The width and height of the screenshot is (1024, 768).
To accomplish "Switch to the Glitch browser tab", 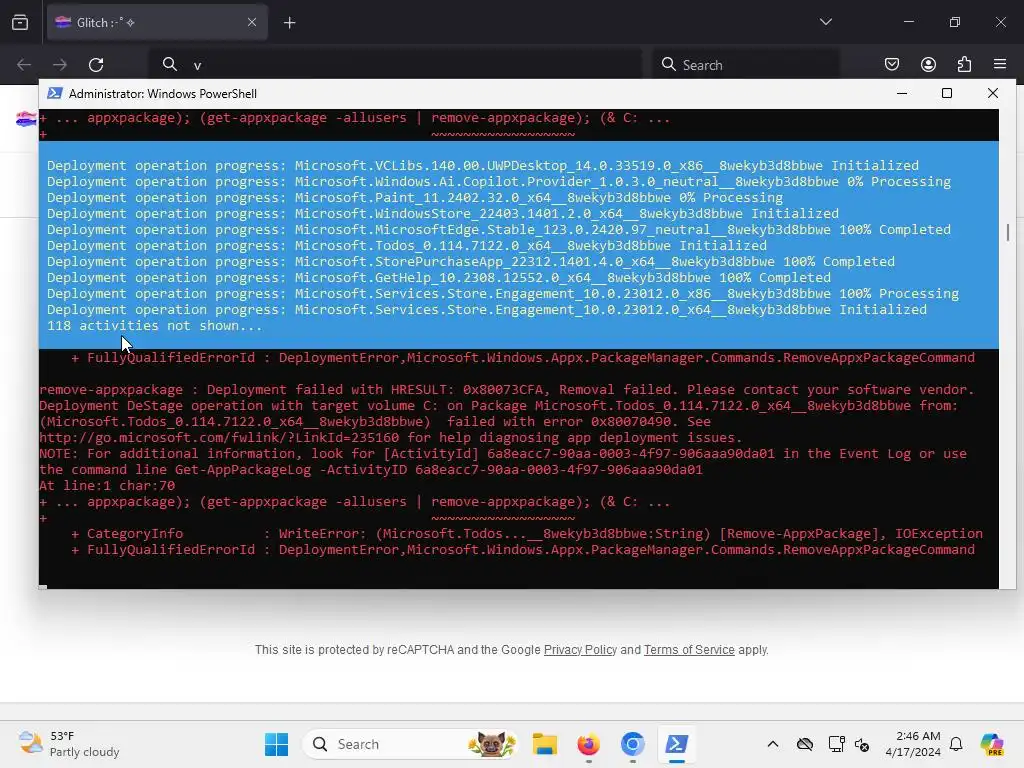I will tap(157, 23).
